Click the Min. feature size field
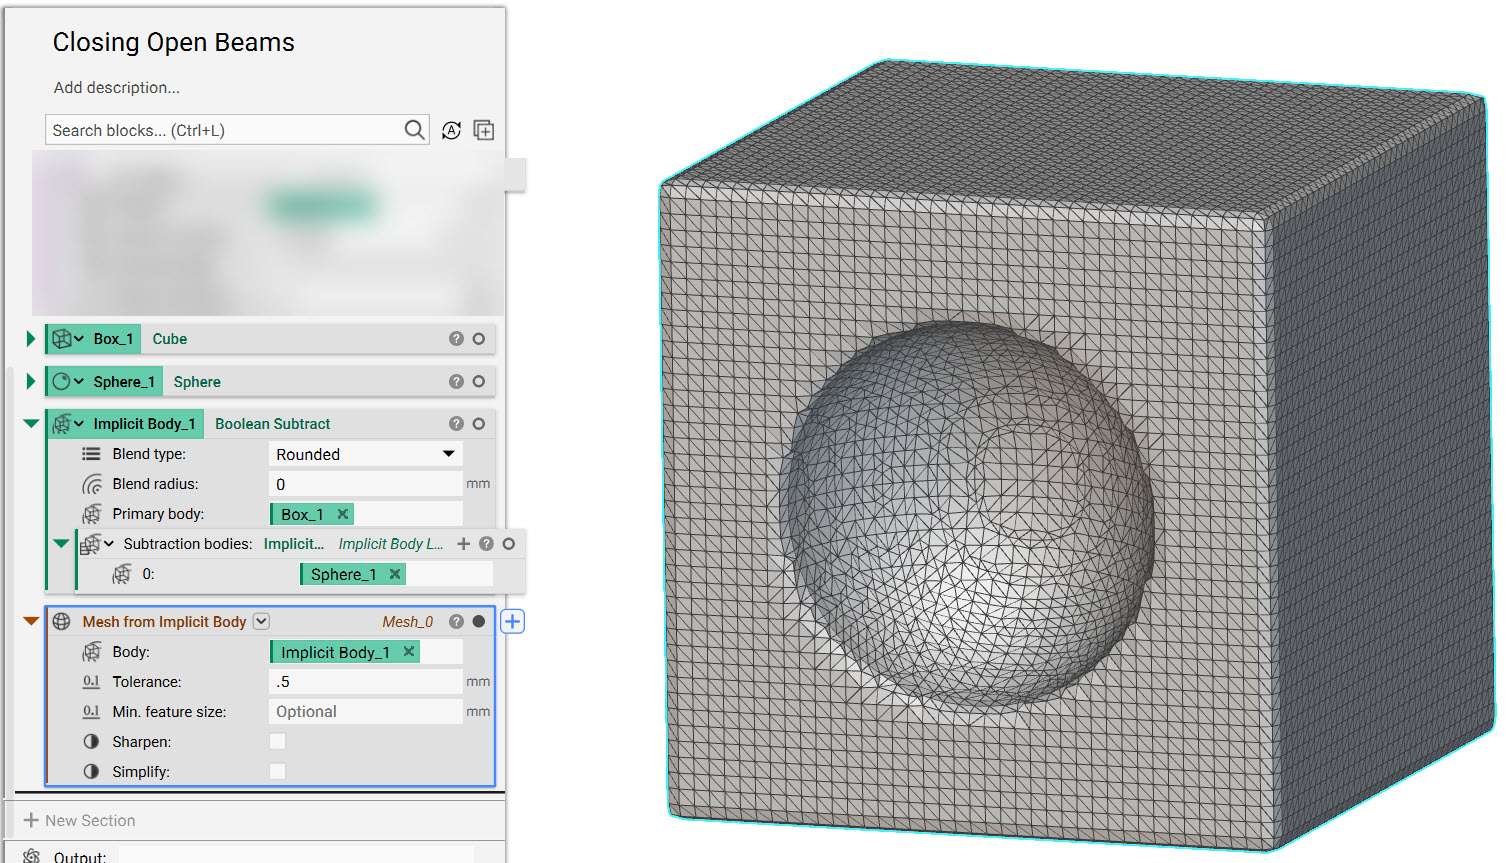This screenshot has width=1511, height=863. (x=366, y=712)
